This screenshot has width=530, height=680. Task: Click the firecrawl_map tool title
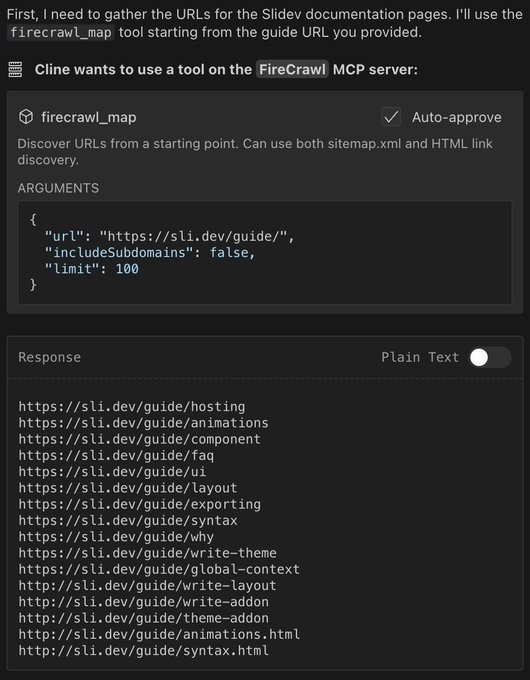click(x=89, y=117)
